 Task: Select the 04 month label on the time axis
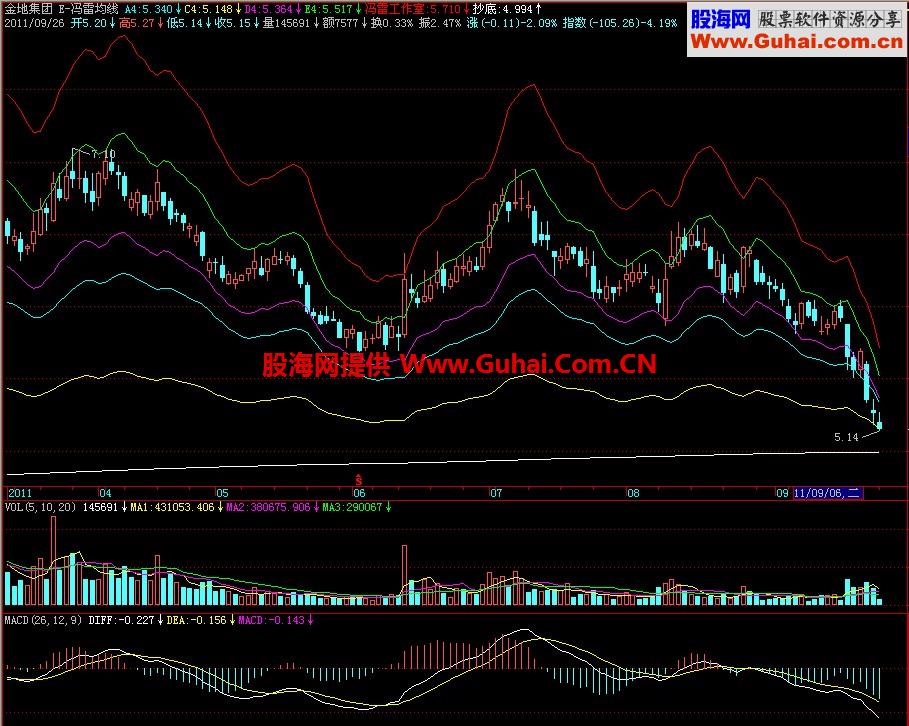coord(105,493)
